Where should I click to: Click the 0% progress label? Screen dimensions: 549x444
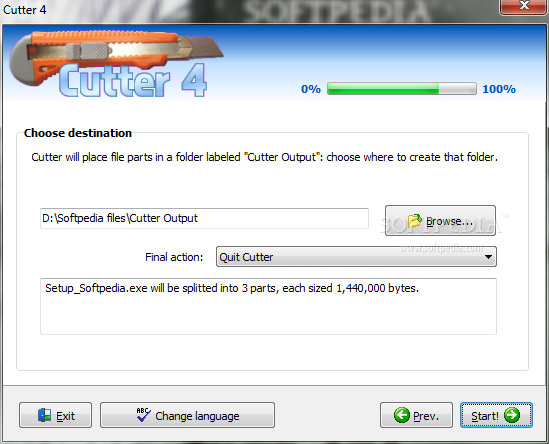pos(311,89)
